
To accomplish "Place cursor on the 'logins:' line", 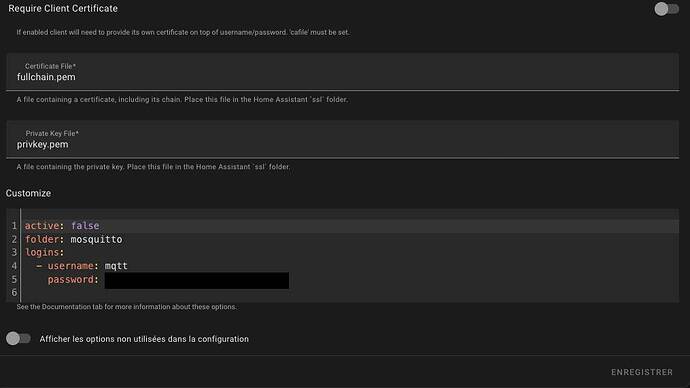I will pyautogui.click(x=351, y=253).
